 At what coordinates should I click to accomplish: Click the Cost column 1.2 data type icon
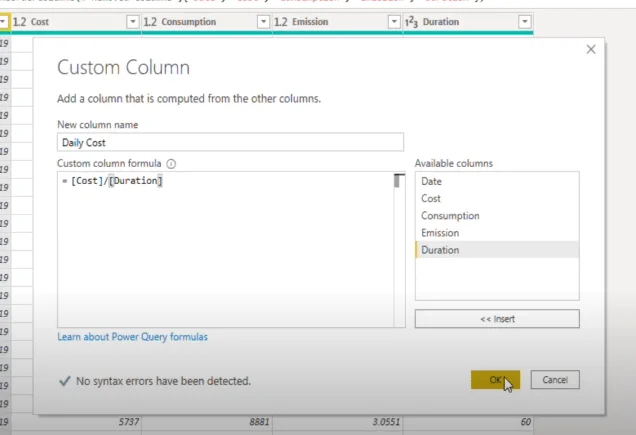[19, 22]
